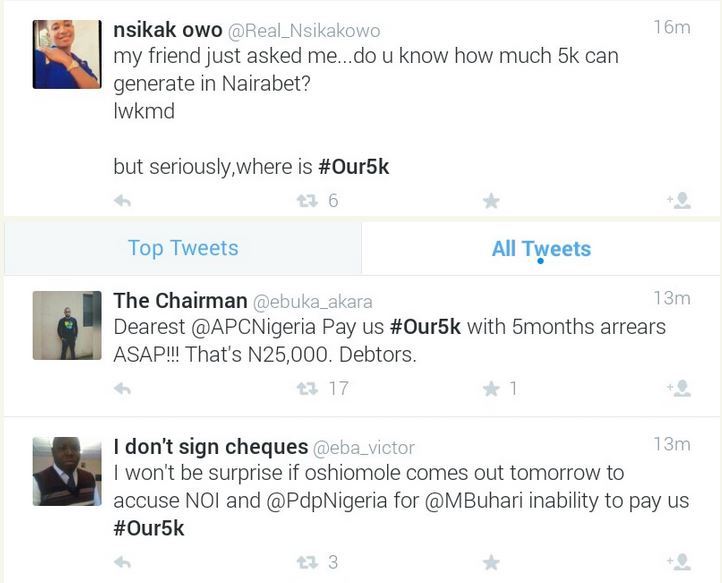Favorite The Chairman's tweet with star

tap(491, 389)
